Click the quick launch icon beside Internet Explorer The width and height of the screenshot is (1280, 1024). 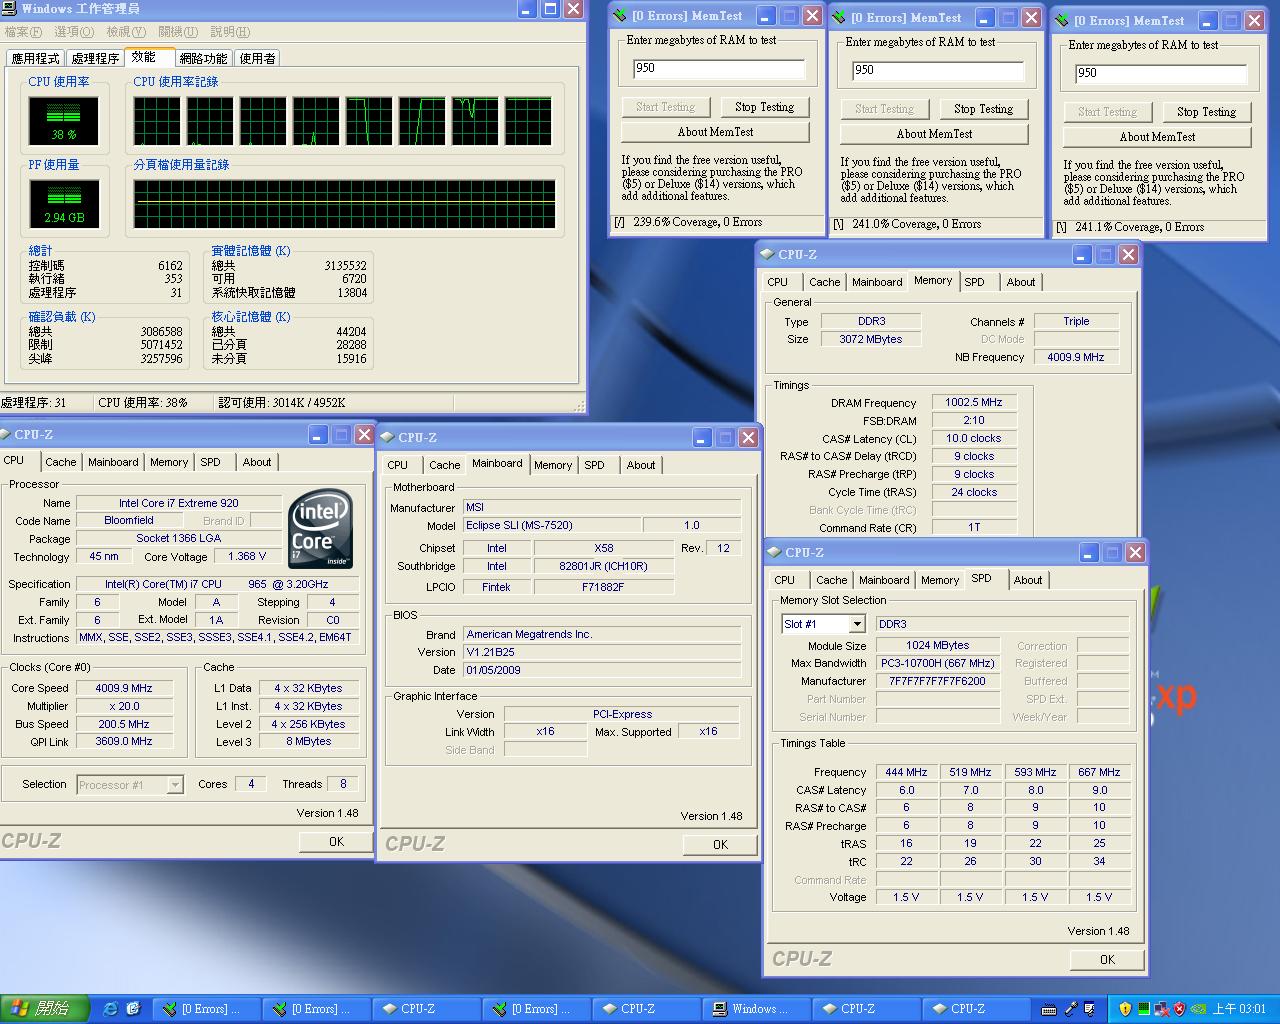coord(133,1008)
